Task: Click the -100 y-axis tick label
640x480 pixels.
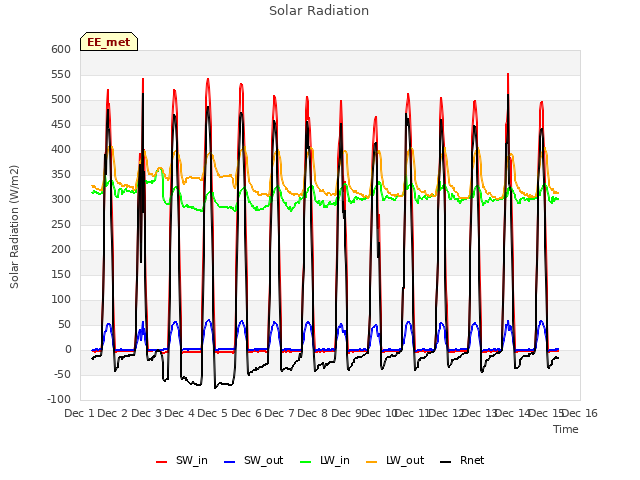Action: (x=59, y=400)
